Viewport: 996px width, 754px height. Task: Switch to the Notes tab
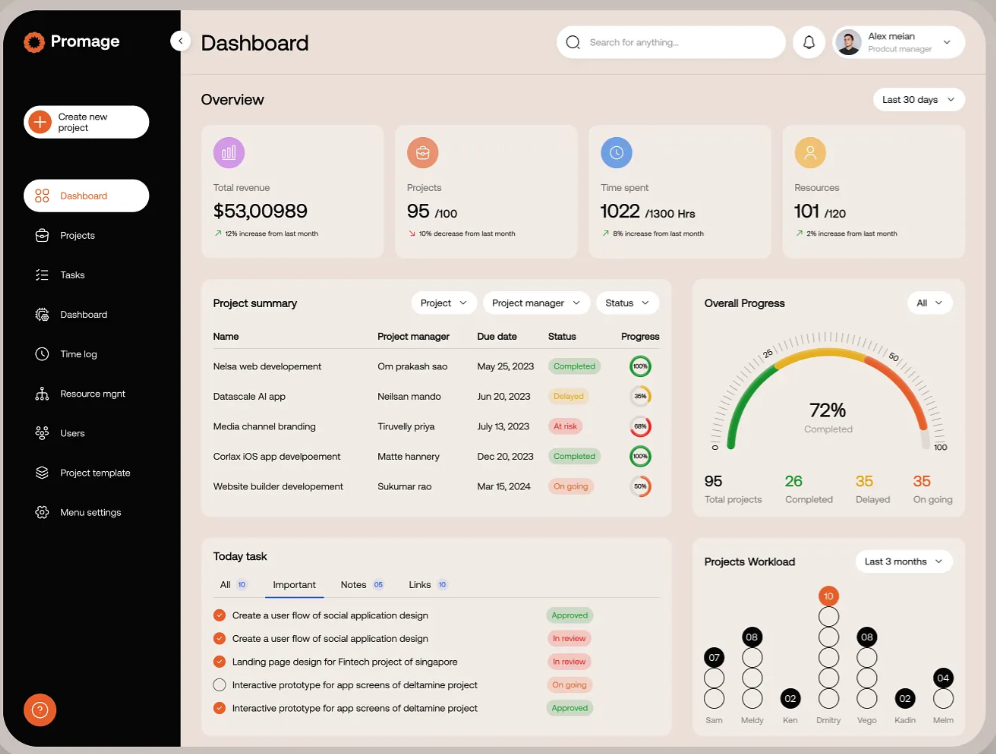(x=353, y=585)
